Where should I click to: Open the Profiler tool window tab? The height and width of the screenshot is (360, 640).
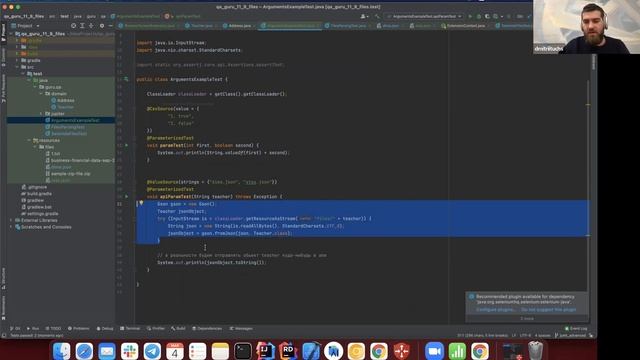click(156, 328)
